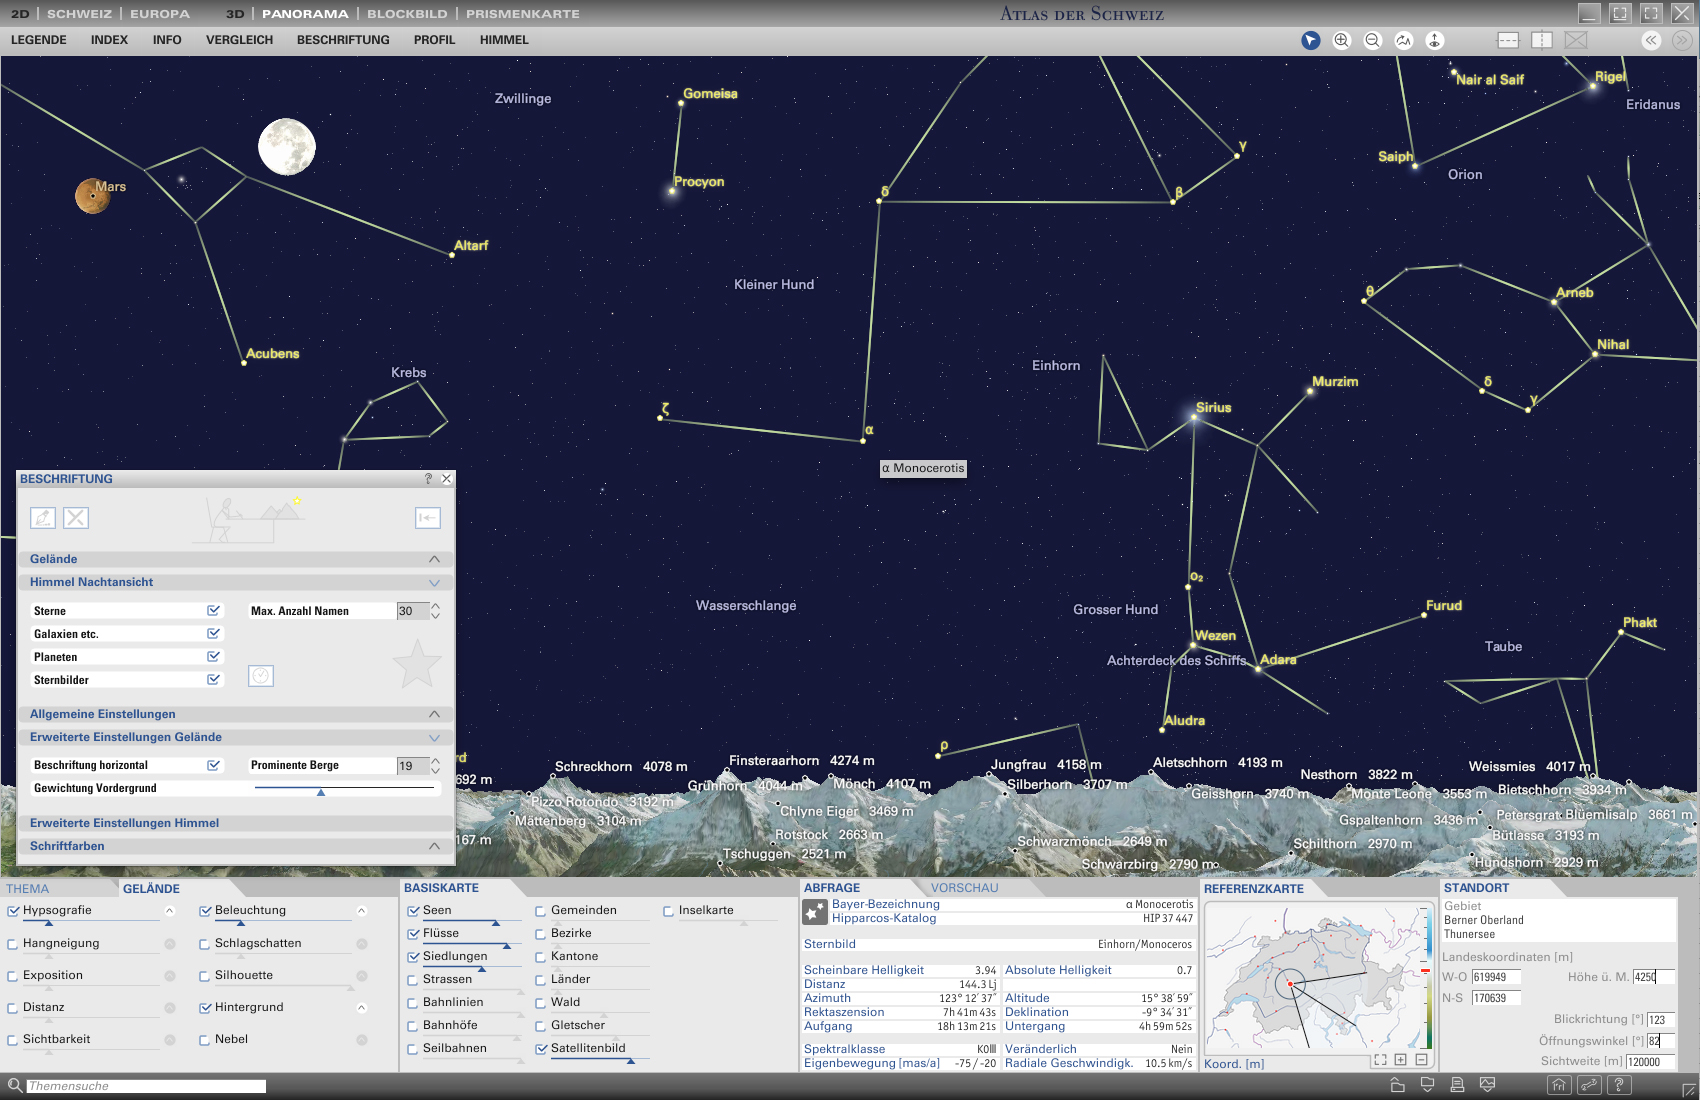Image resolution: width=1700 pixels, height=1100 pixels.
Task: Uncheck the Sternbilder checkbox
Action: point(213,679)
